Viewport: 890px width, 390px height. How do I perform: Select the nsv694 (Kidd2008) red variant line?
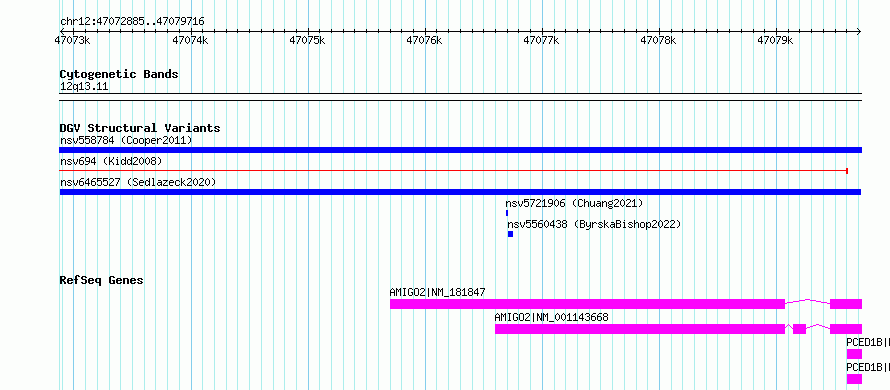(x=454, y=170)
